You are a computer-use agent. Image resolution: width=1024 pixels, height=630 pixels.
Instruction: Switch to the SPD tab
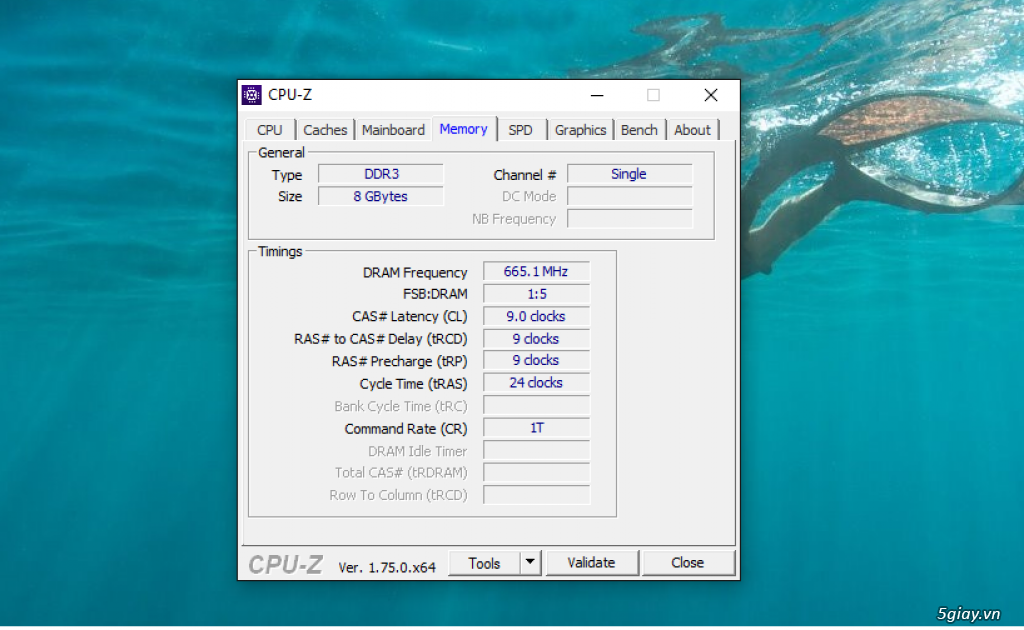[x=520, y=130]
